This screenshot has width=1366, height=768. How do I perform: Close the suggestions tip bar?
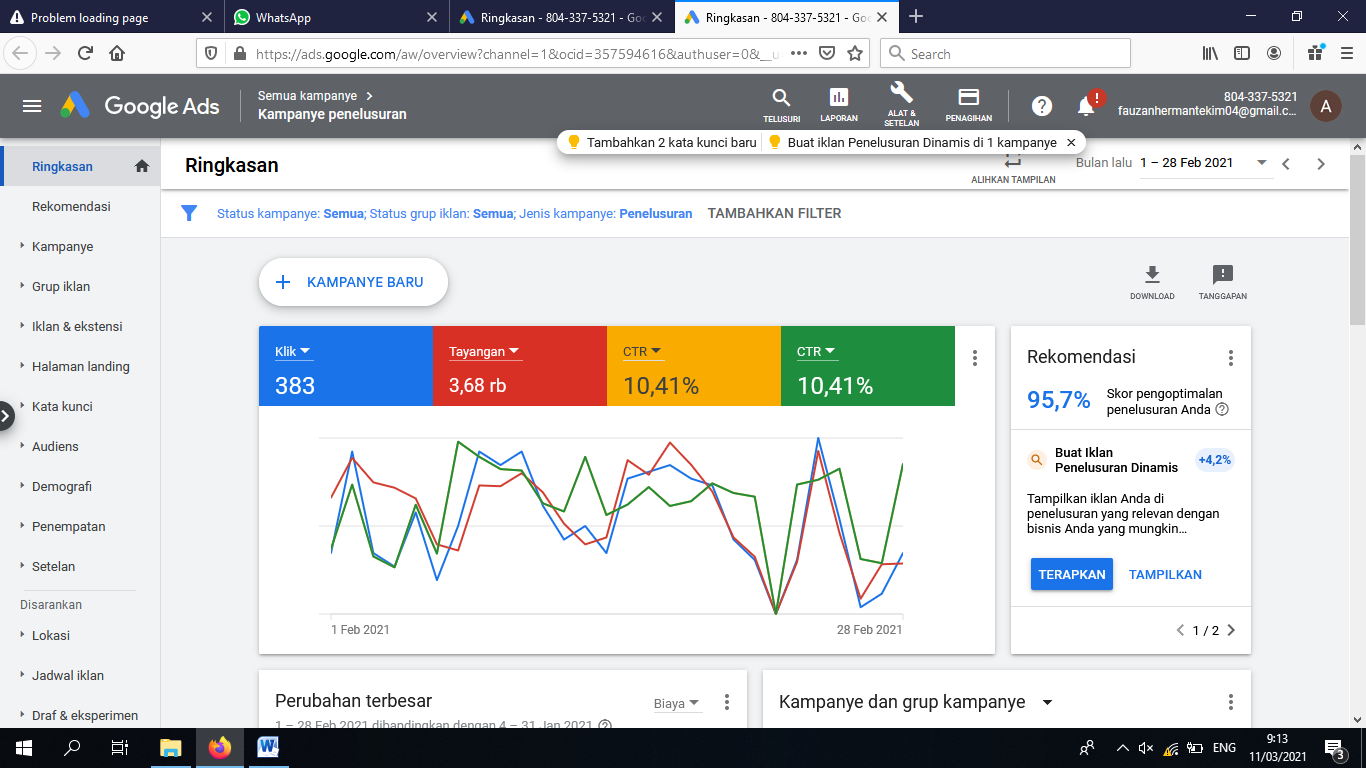tap(1071, 143)
